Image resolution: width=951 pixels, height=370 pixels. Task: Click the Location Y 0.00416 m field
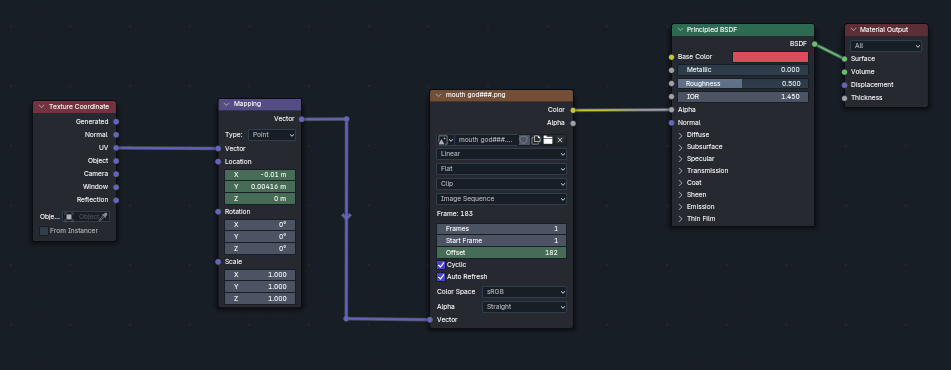[260, 187]
